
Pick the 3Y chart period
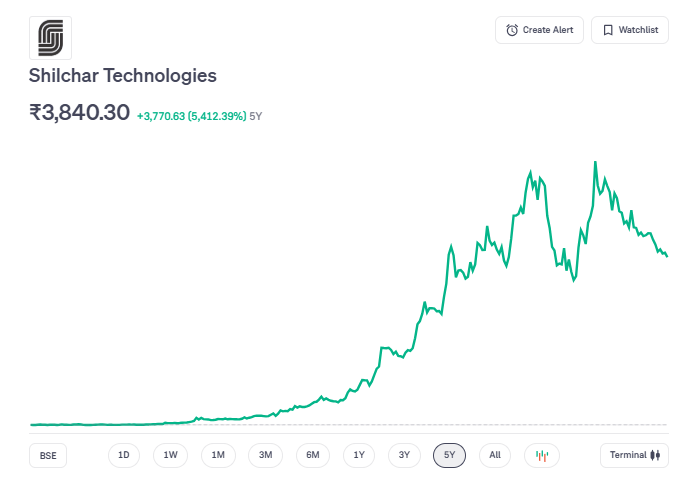coord(404,455)
